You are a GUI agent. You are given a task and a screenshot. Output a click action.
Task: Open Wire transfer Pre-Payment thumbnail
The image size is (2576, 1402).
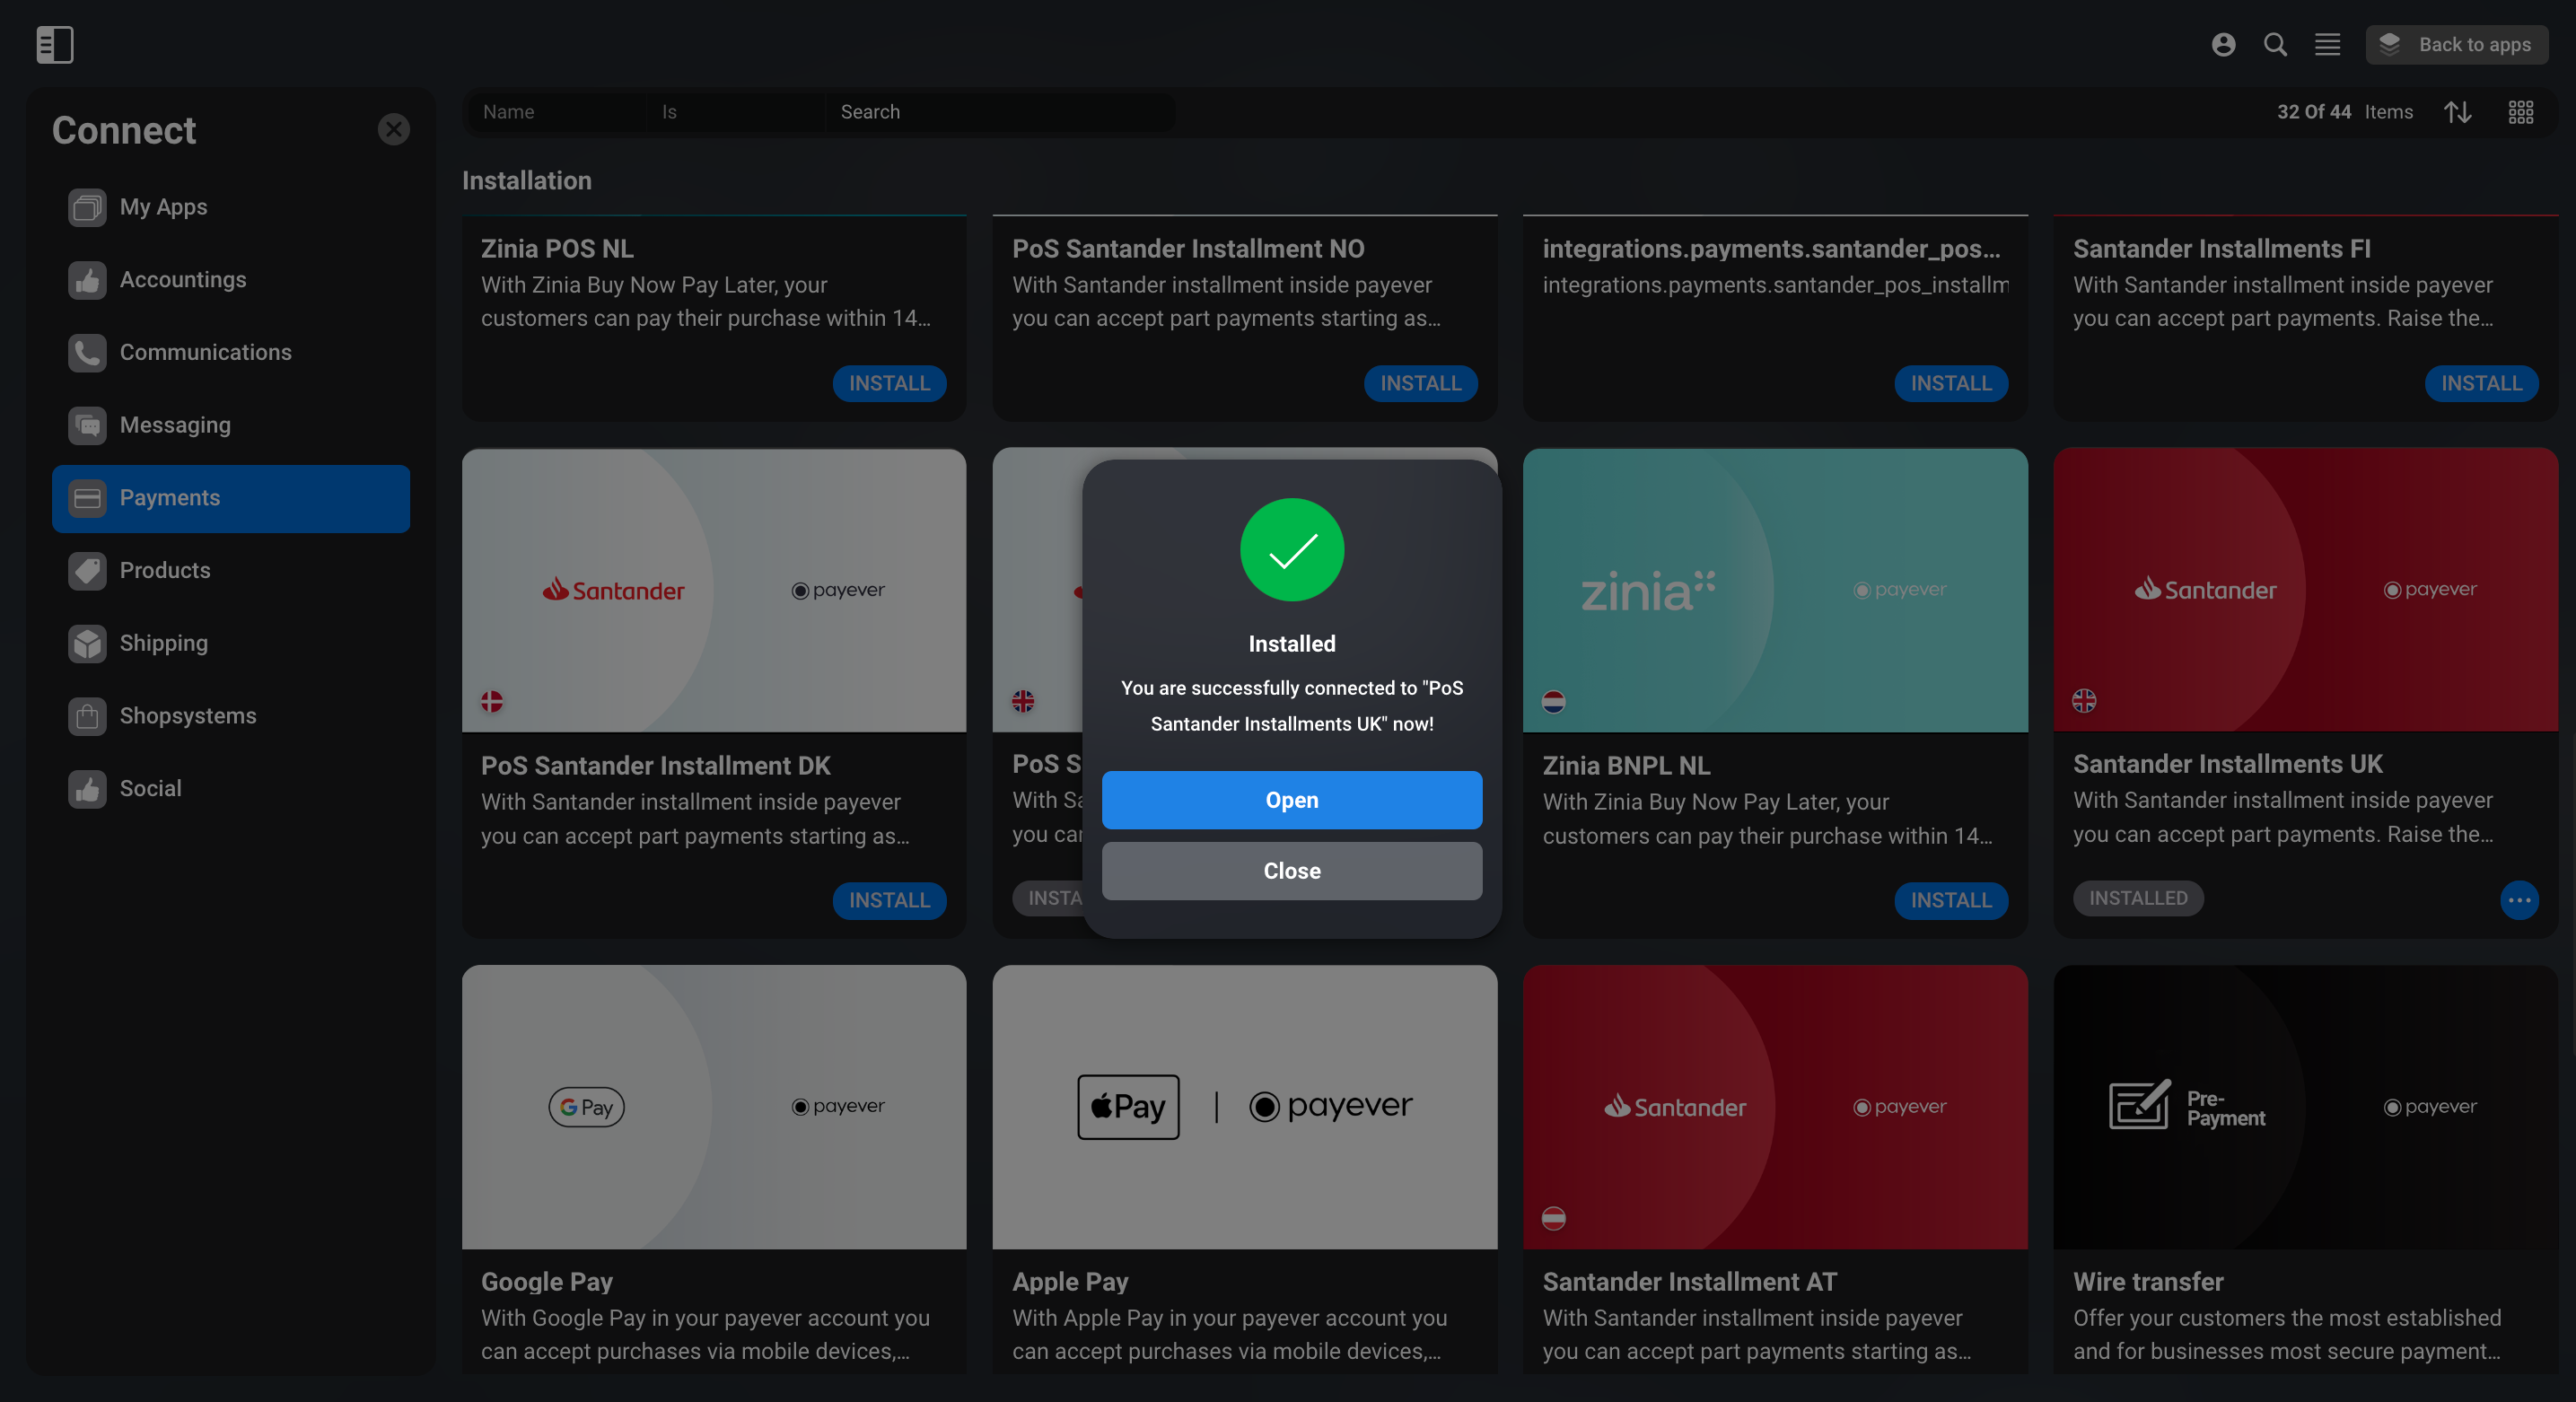point(2305,1106)
